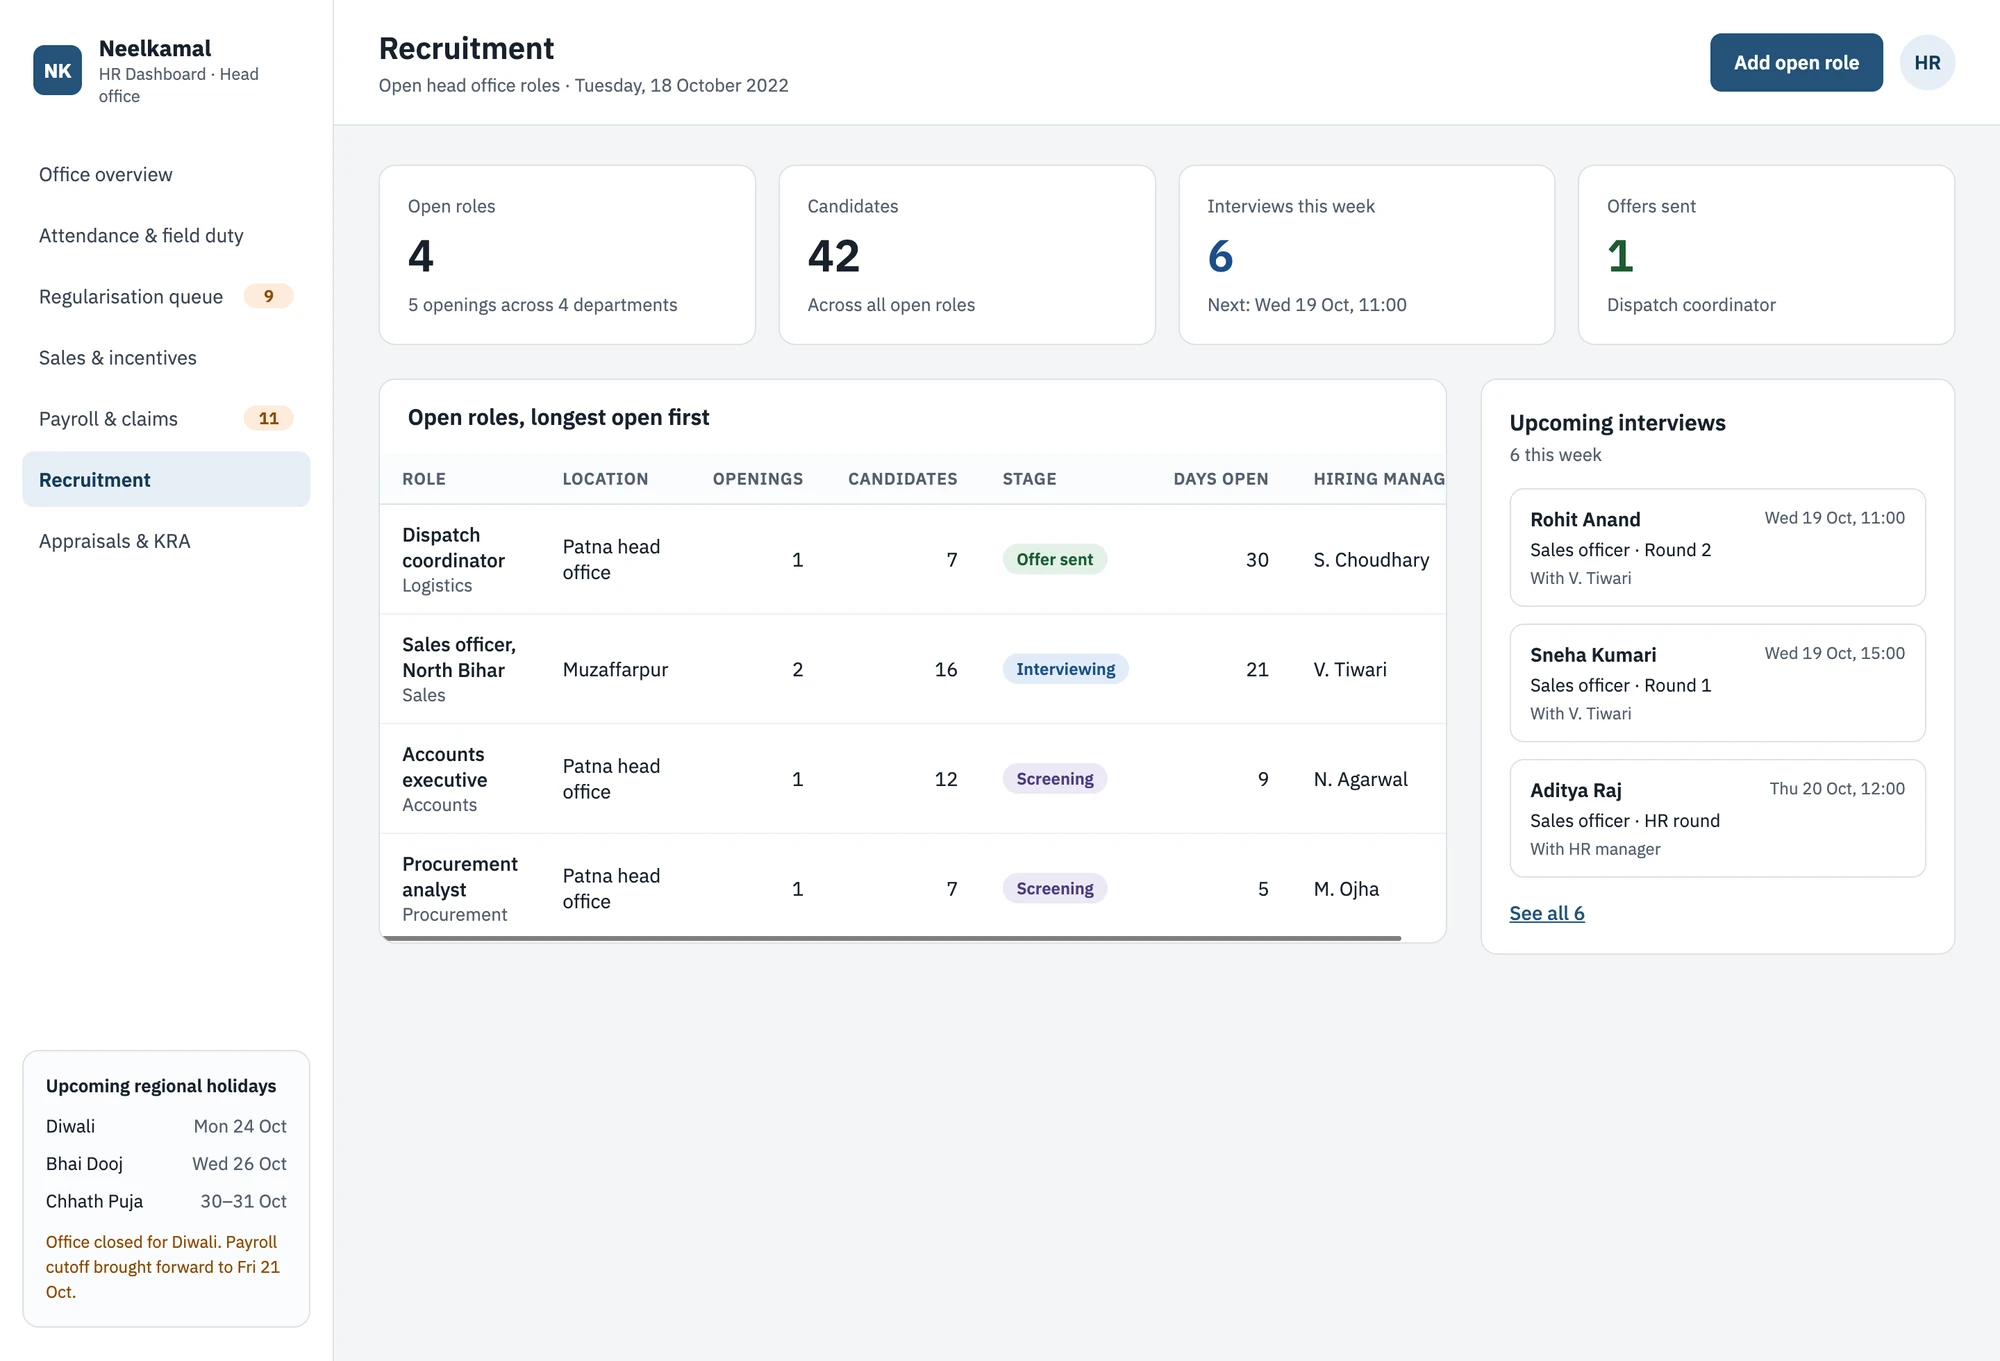
Task: Navigate to Sales & incentives
Action: click(x=166, y=358)
